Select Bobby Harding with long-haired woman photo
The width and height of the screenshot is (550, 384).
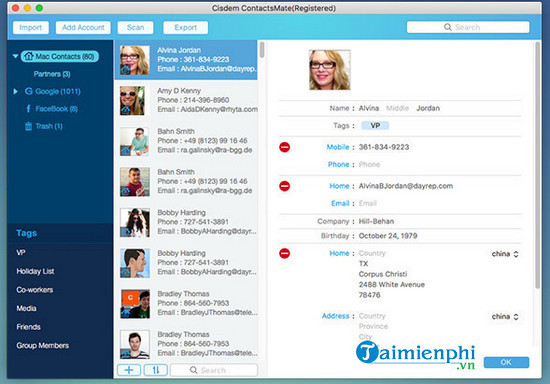click(186, 222)
